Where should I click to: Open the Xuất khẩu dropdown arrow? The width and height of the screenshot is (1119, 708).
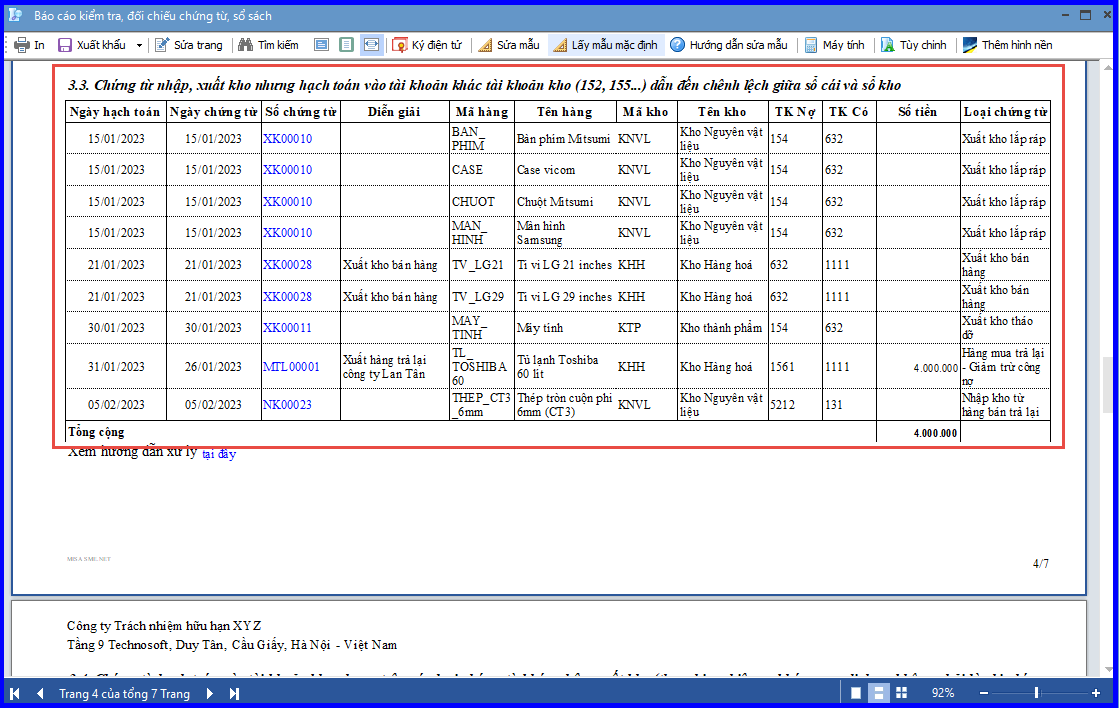(x=139, y=46)
